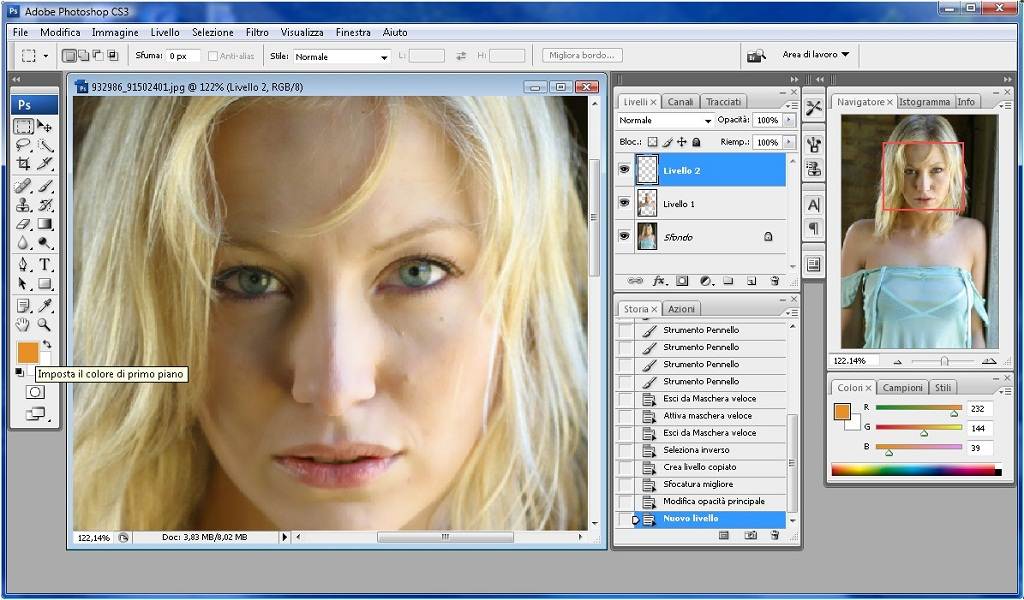The width and height of the screenshot is (1024, 600).
Task: Open the Area di lavoro dropdown
Action: pos(815,55)
